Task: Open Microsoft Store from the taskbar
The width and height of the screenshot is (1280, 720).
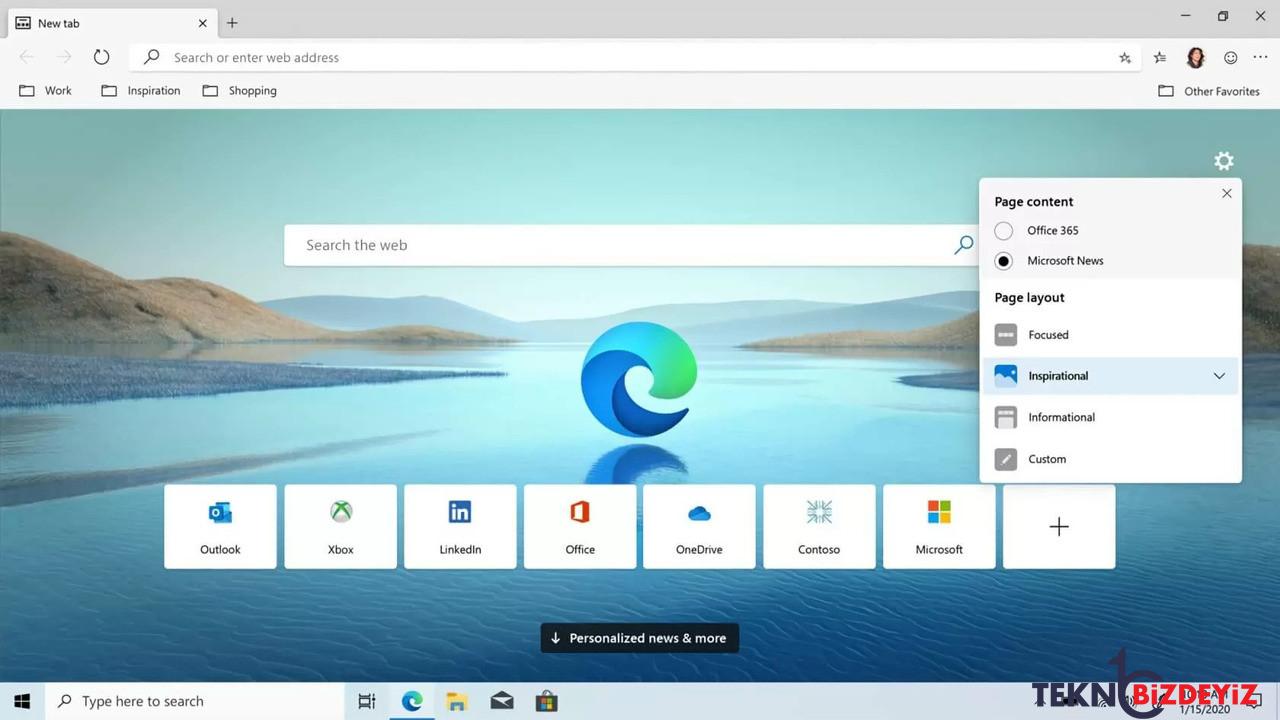Action: pos(546,701)
